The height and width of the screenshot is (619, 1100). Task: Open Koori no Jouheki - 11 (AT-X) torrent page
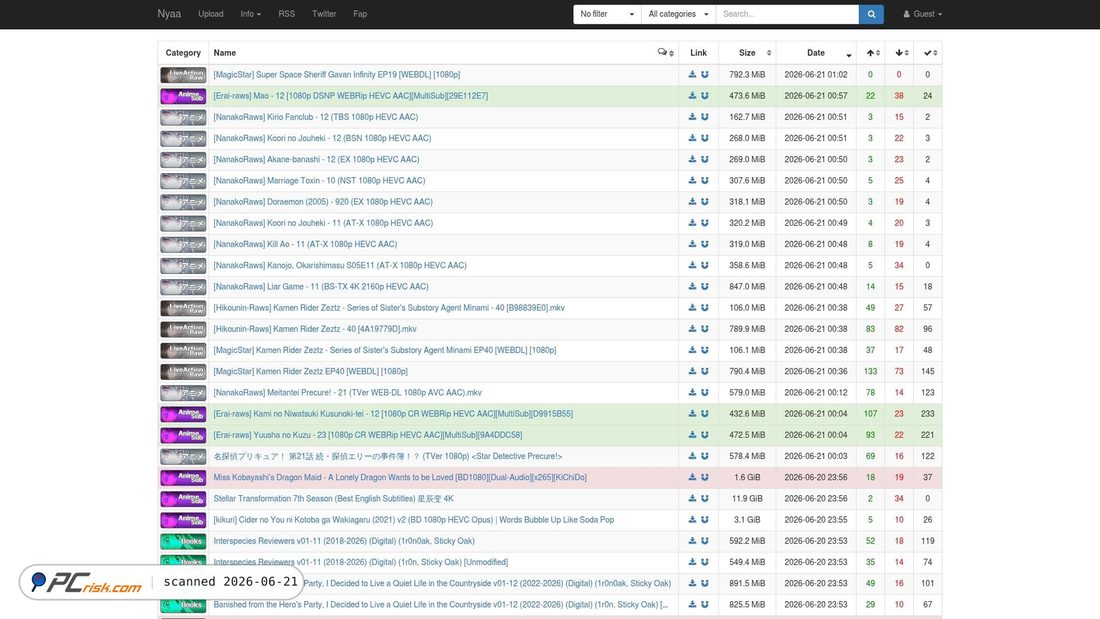coord(323,223)
